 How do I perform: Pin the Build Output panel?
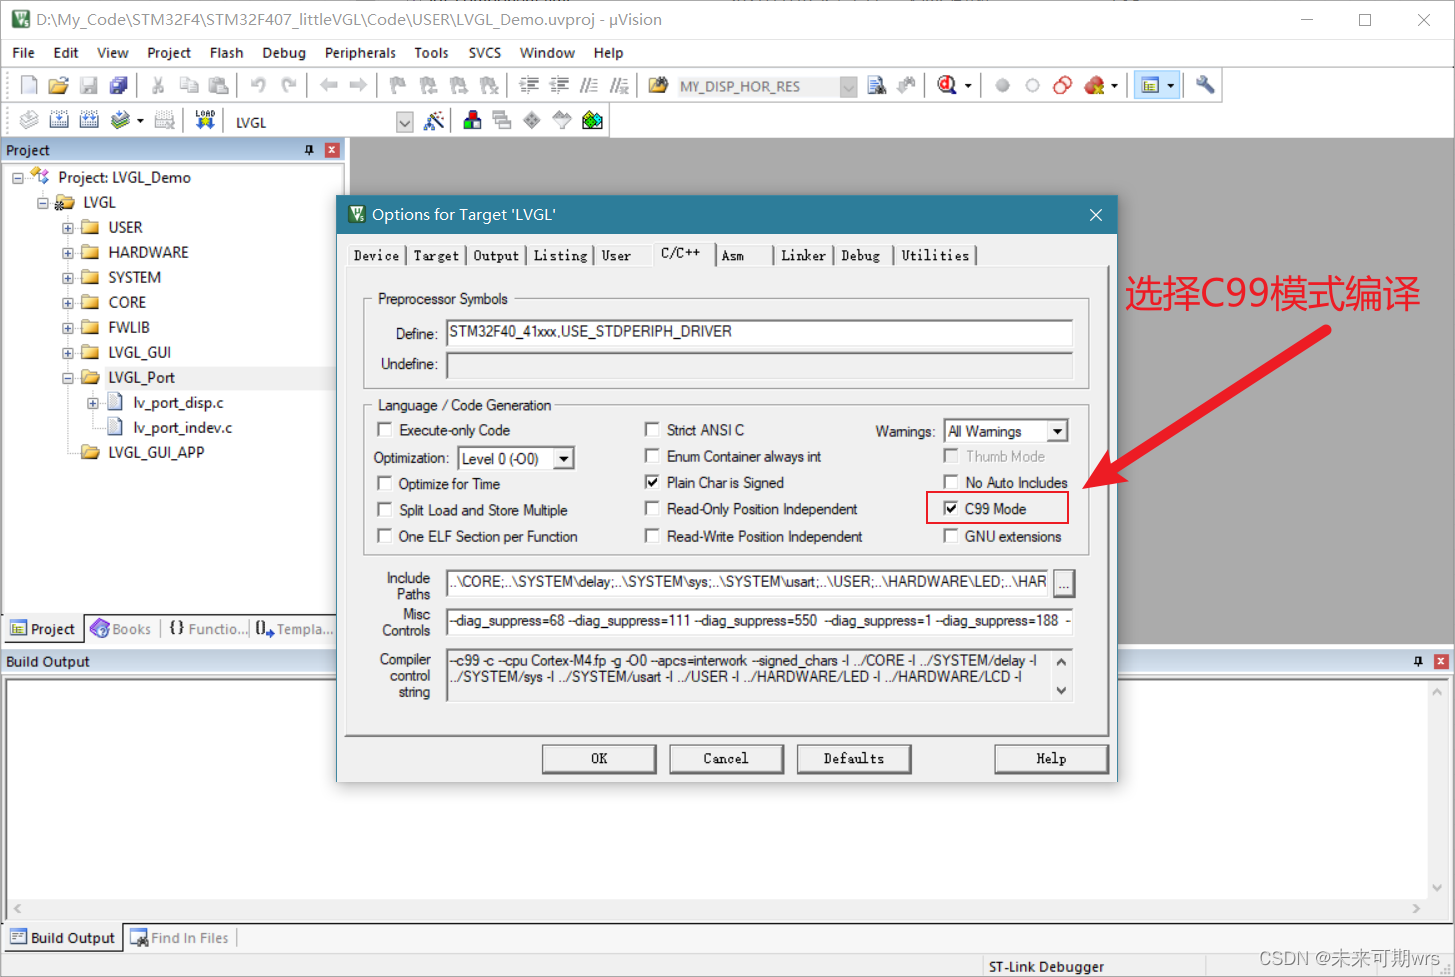click(x=1418, y=662)
